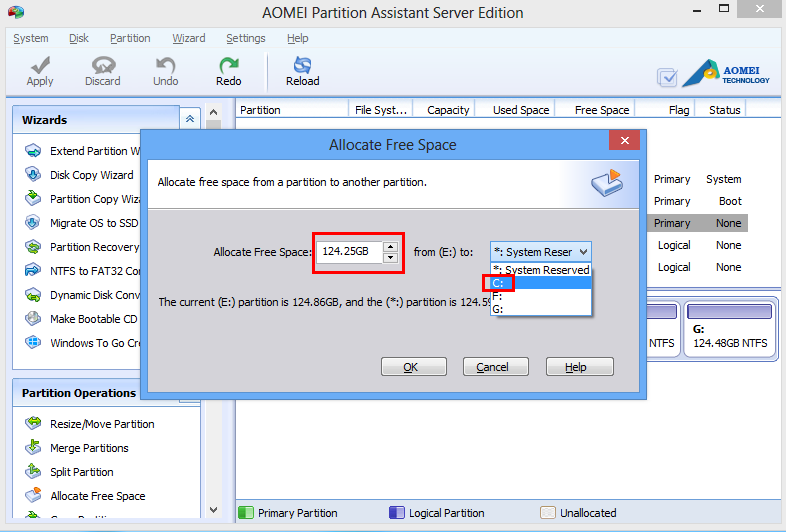Click the Partition Operations panel header
This screenshot has height=532, width=786.
coord(79,393)
